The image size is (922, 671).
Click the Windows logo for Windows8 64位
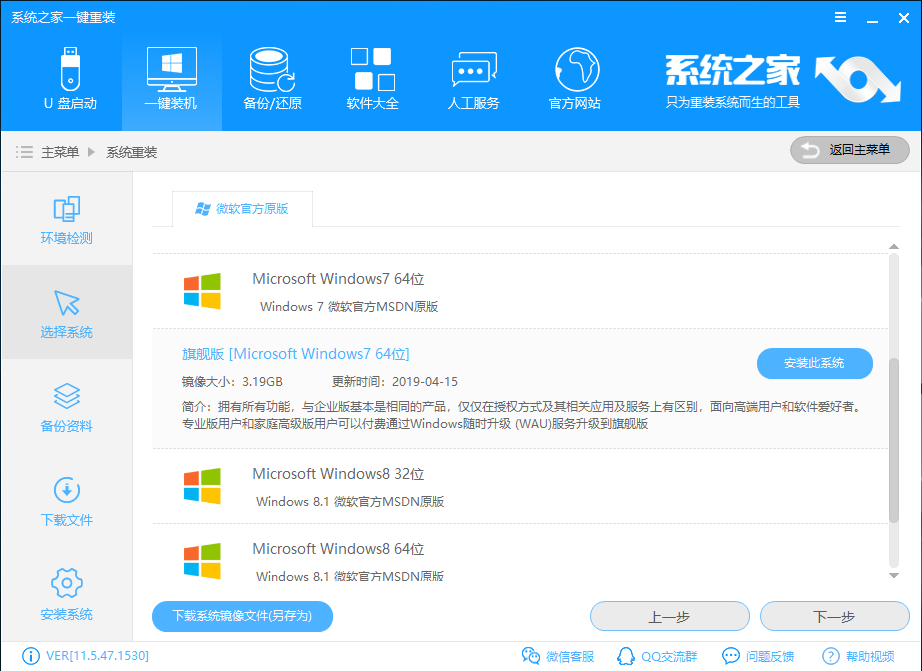pyautogui.click(x=202, y=561)
